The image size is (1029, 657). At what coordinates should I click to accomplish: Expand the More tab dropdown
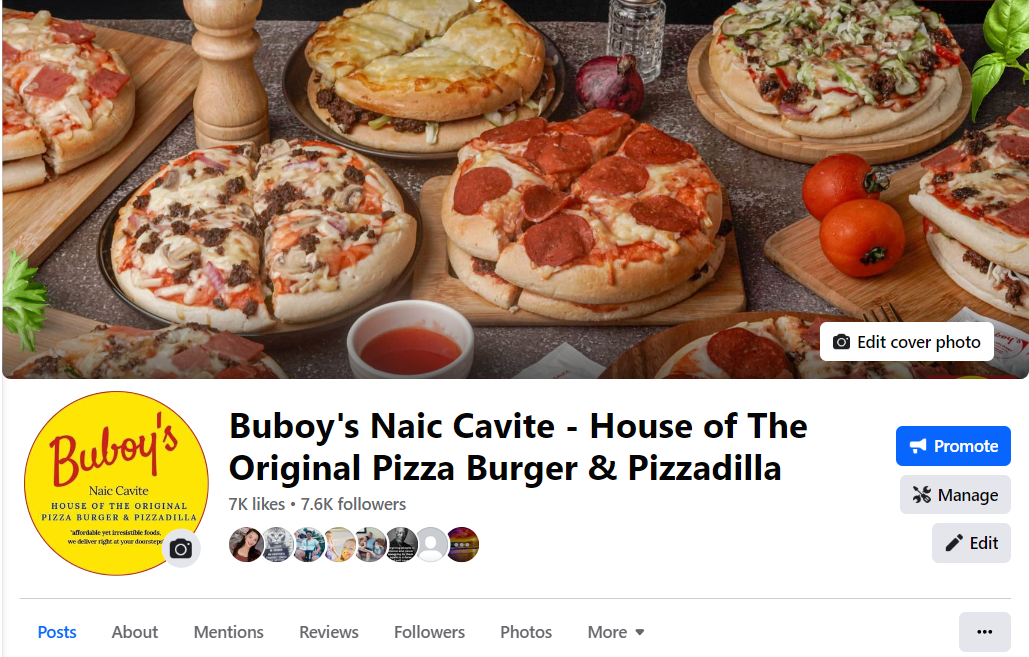(x=616, y=632)
